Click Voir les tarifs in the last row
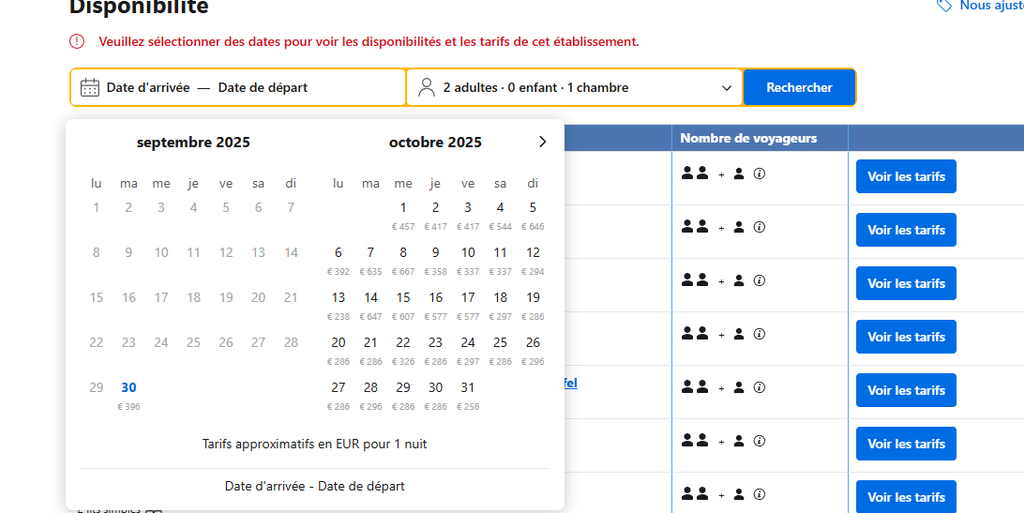The width and height of the screenshot is (1024, 513). [x=906, y=496]
